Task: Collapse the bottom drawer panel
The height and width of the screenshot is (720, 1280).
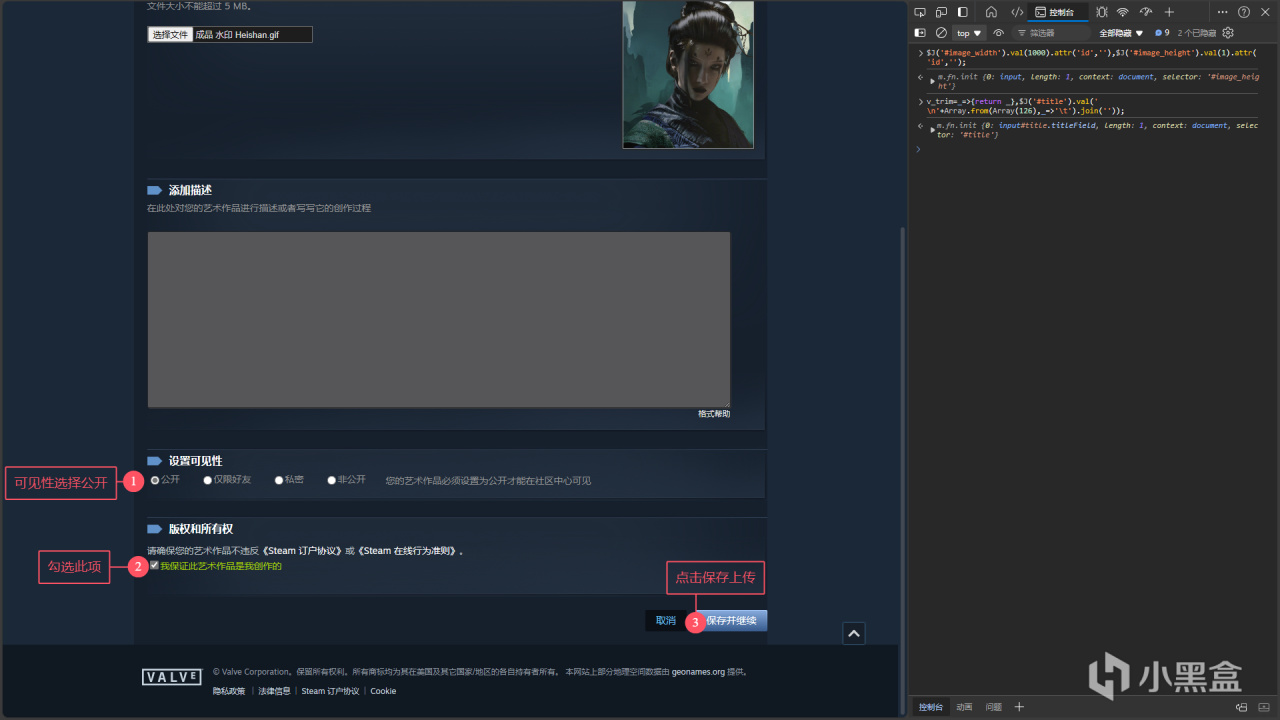Action: [x=1263, y=707]
